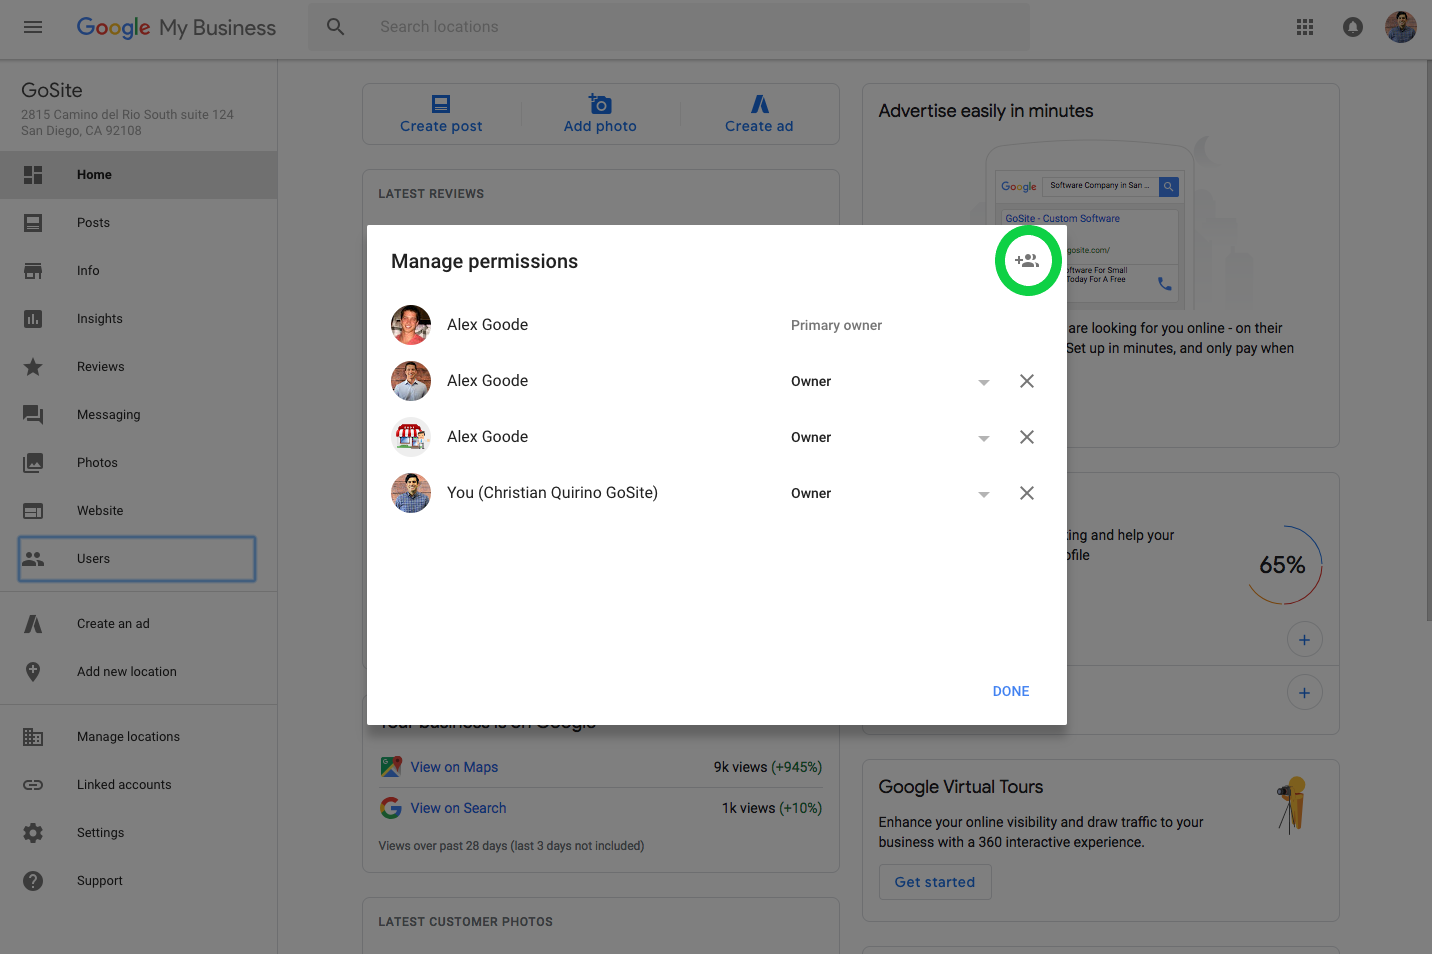Click the page vertical scrollbar
The image size is (1432, 954).
pyautogui.click(x=1427, y=340)
